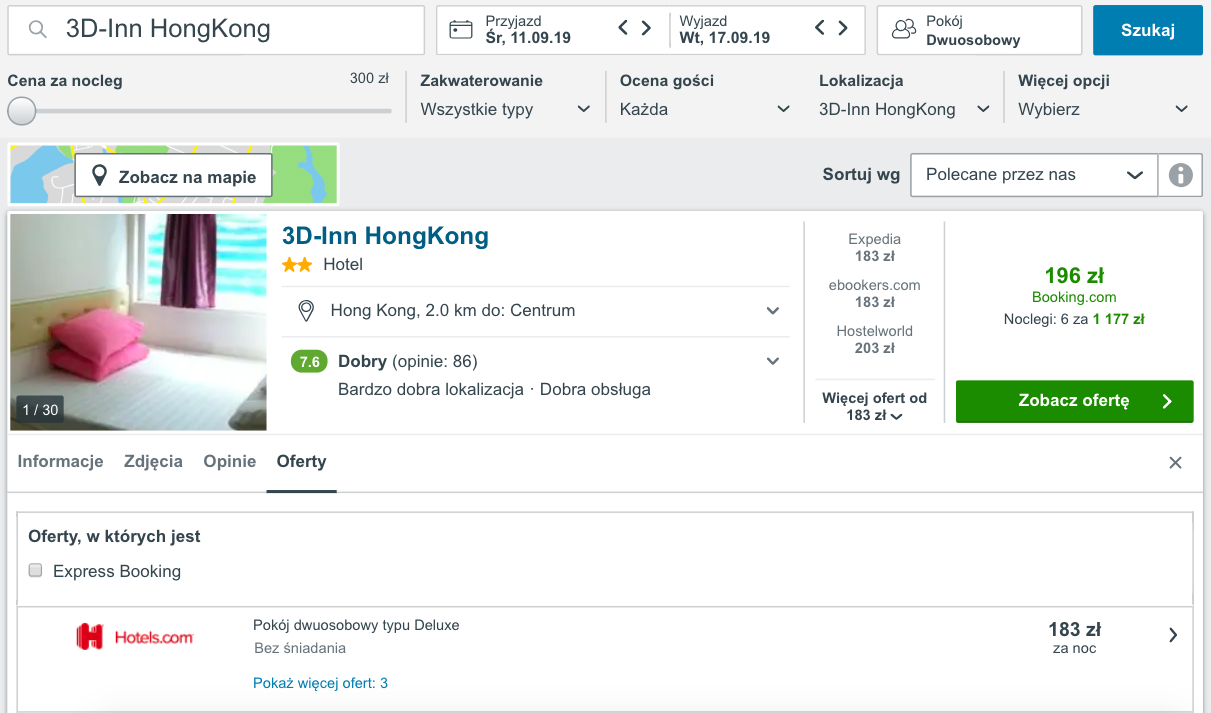Screen dimensions: 1211x713
Task: Open the Sortuj wg dropdown
Action: coord(1034,175)
